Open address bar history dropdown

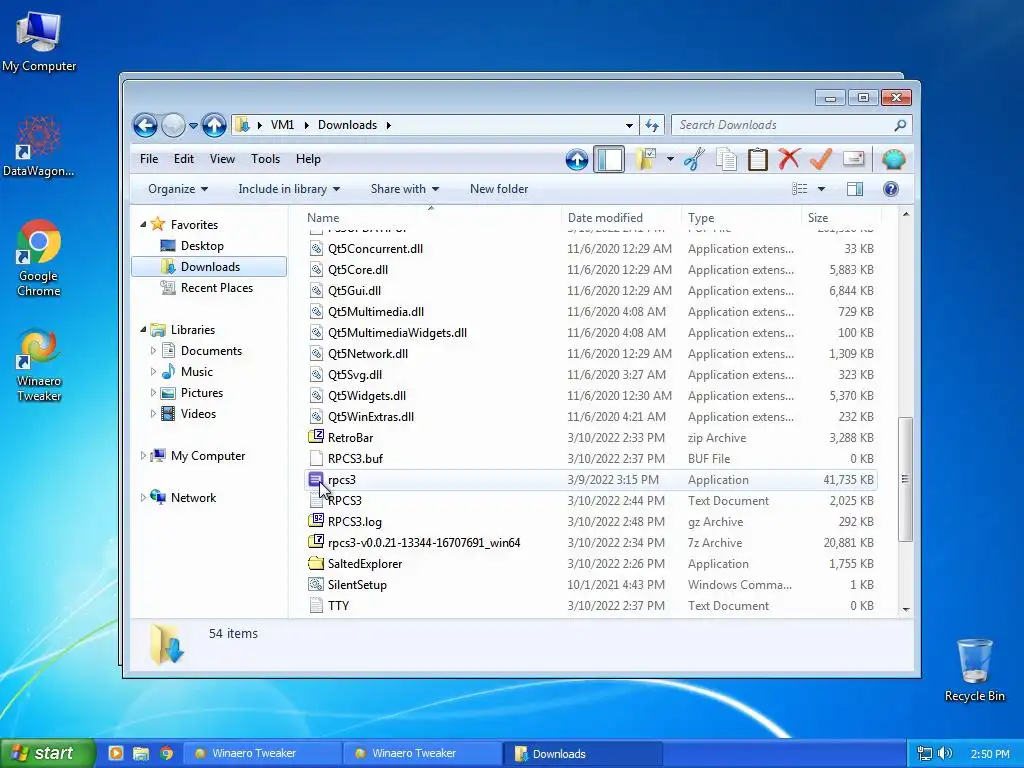[x=629, y=125]
